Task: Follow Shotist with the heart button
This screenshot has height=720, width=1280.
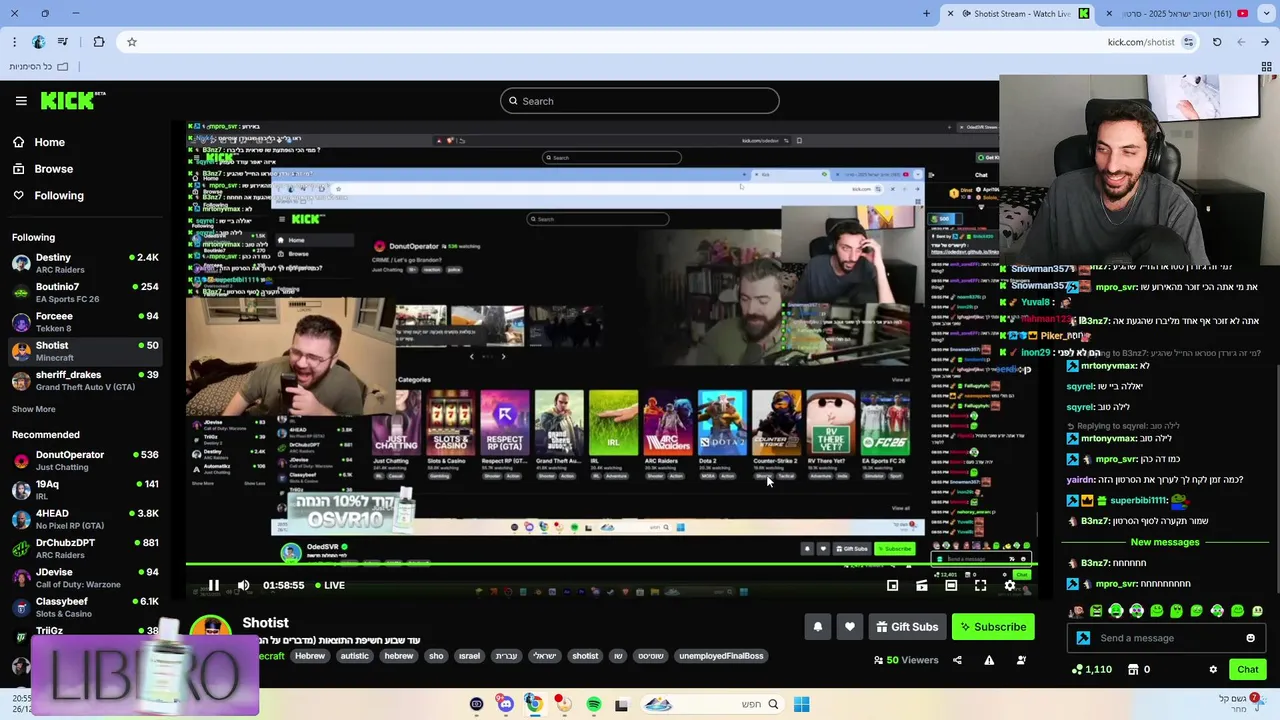Action: 849,627
